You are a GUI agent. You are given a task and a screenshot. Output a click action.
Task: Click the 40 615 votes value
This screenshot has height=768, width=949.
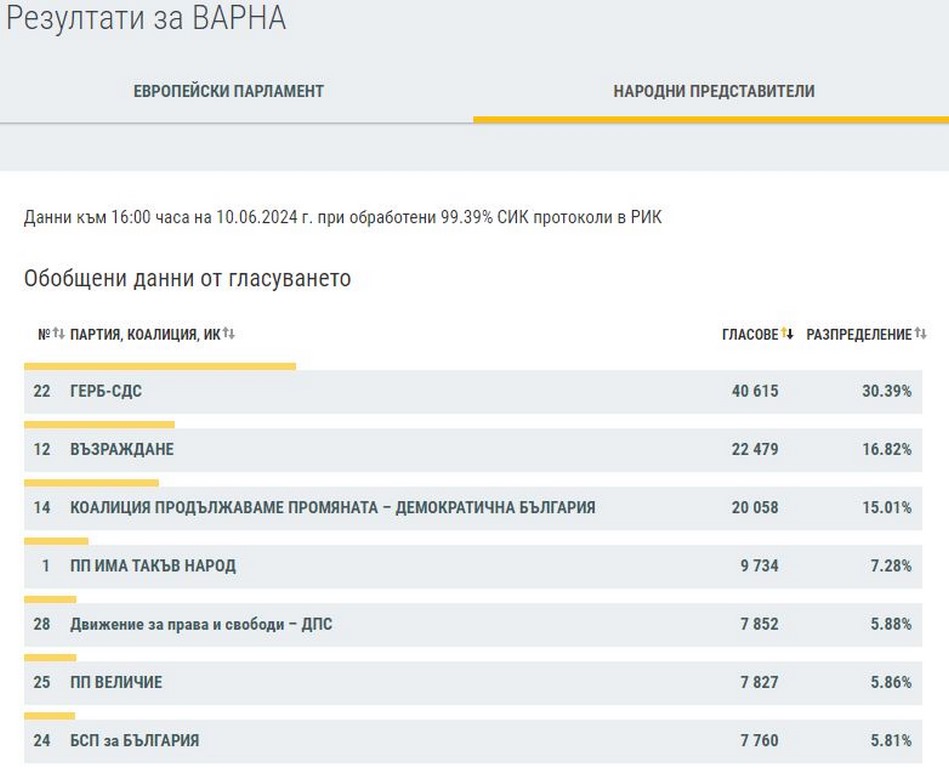click(754, 391)
